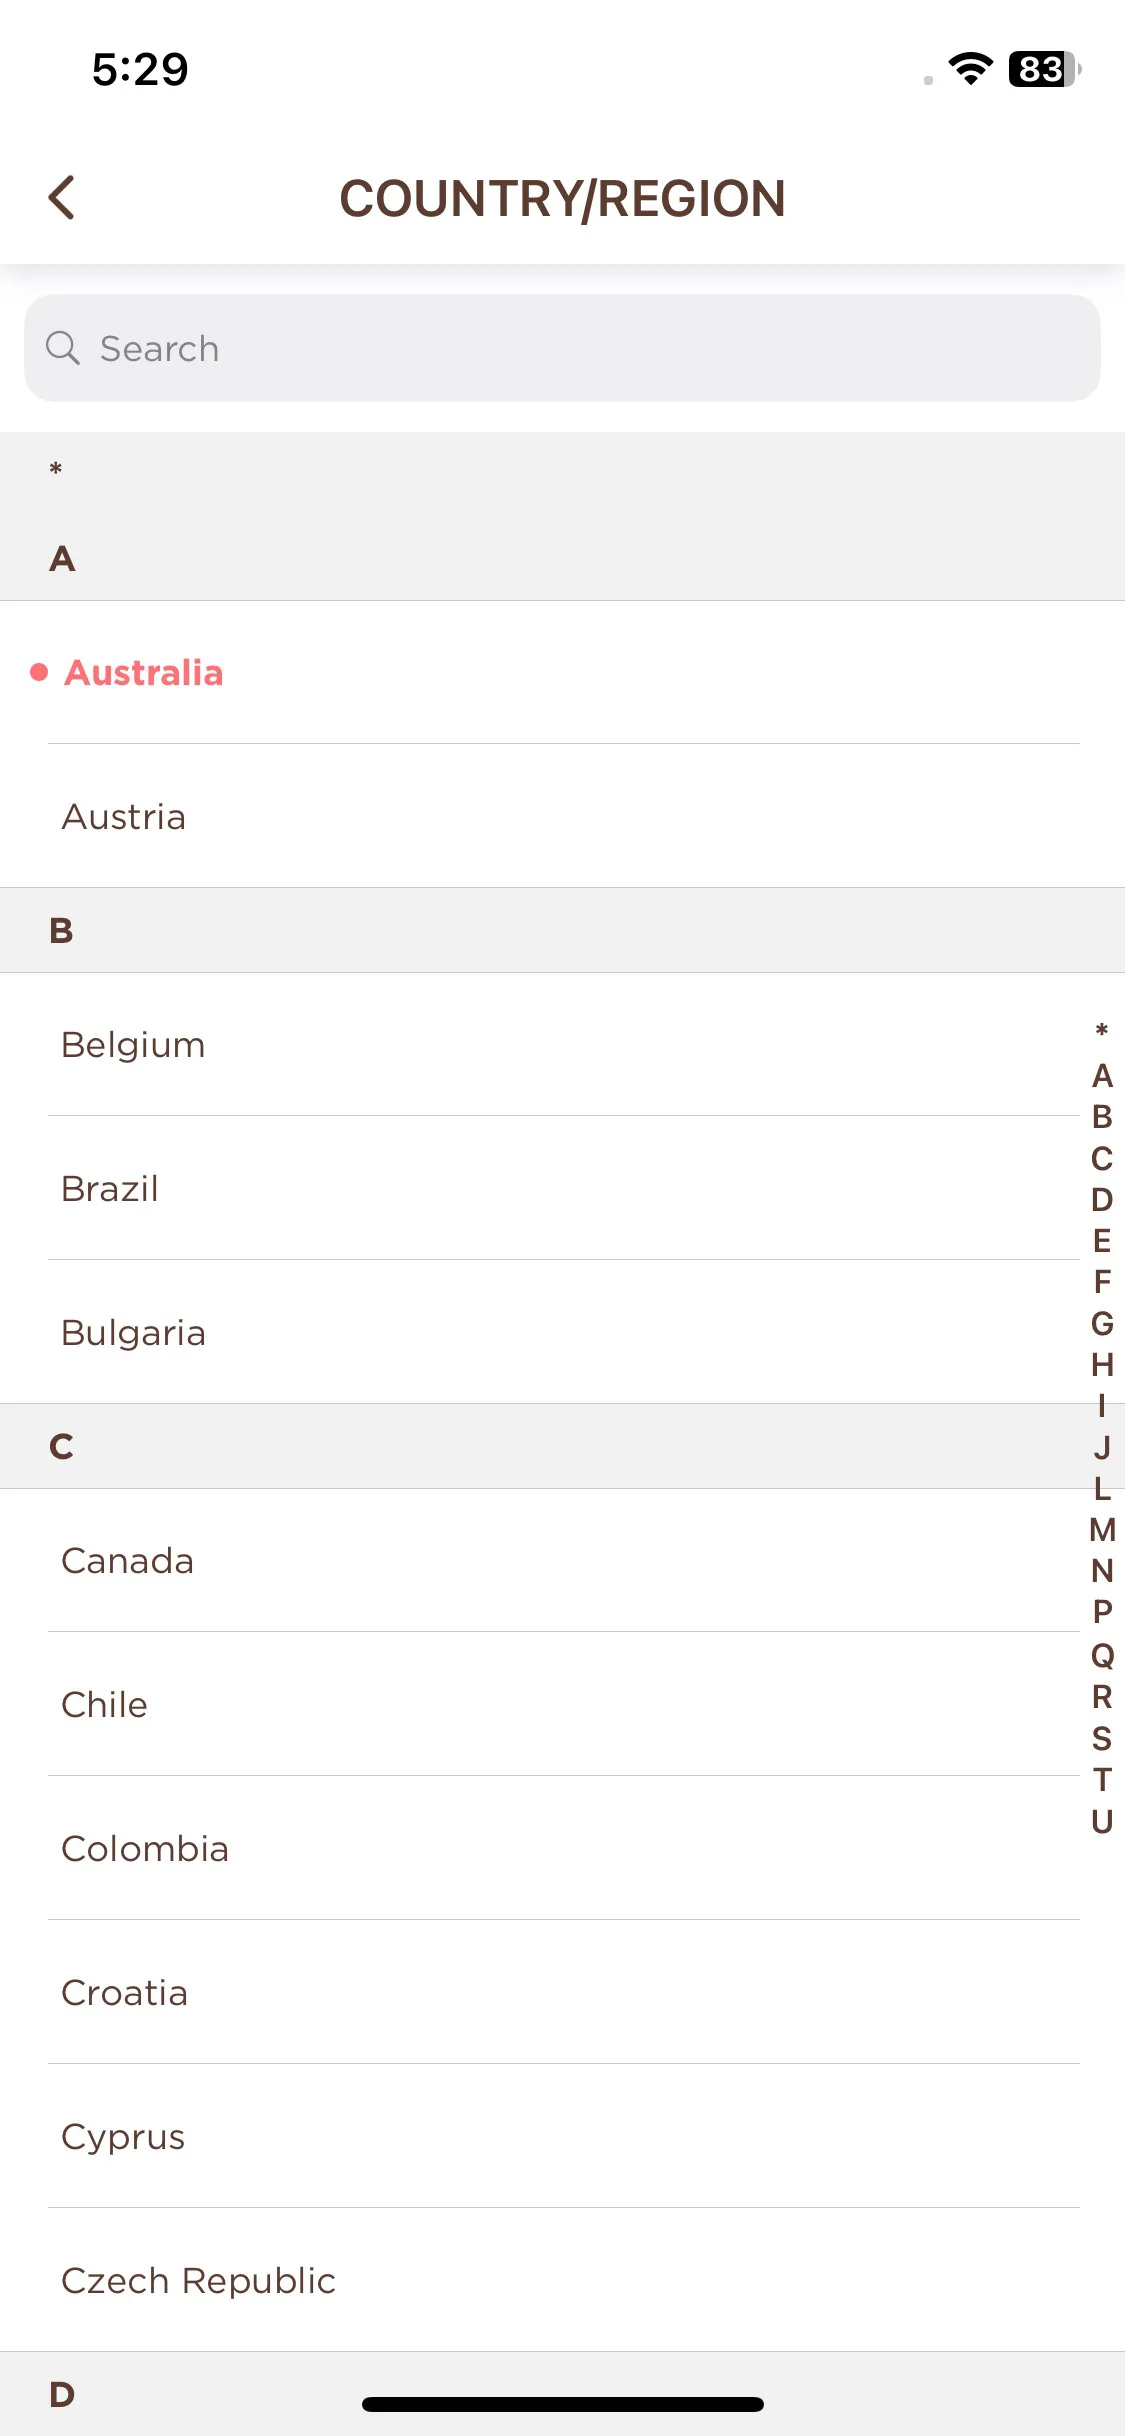Tap the back arrow icon
The image size is (1125, 2436).
pyautogui.click(x=62, y=197)
